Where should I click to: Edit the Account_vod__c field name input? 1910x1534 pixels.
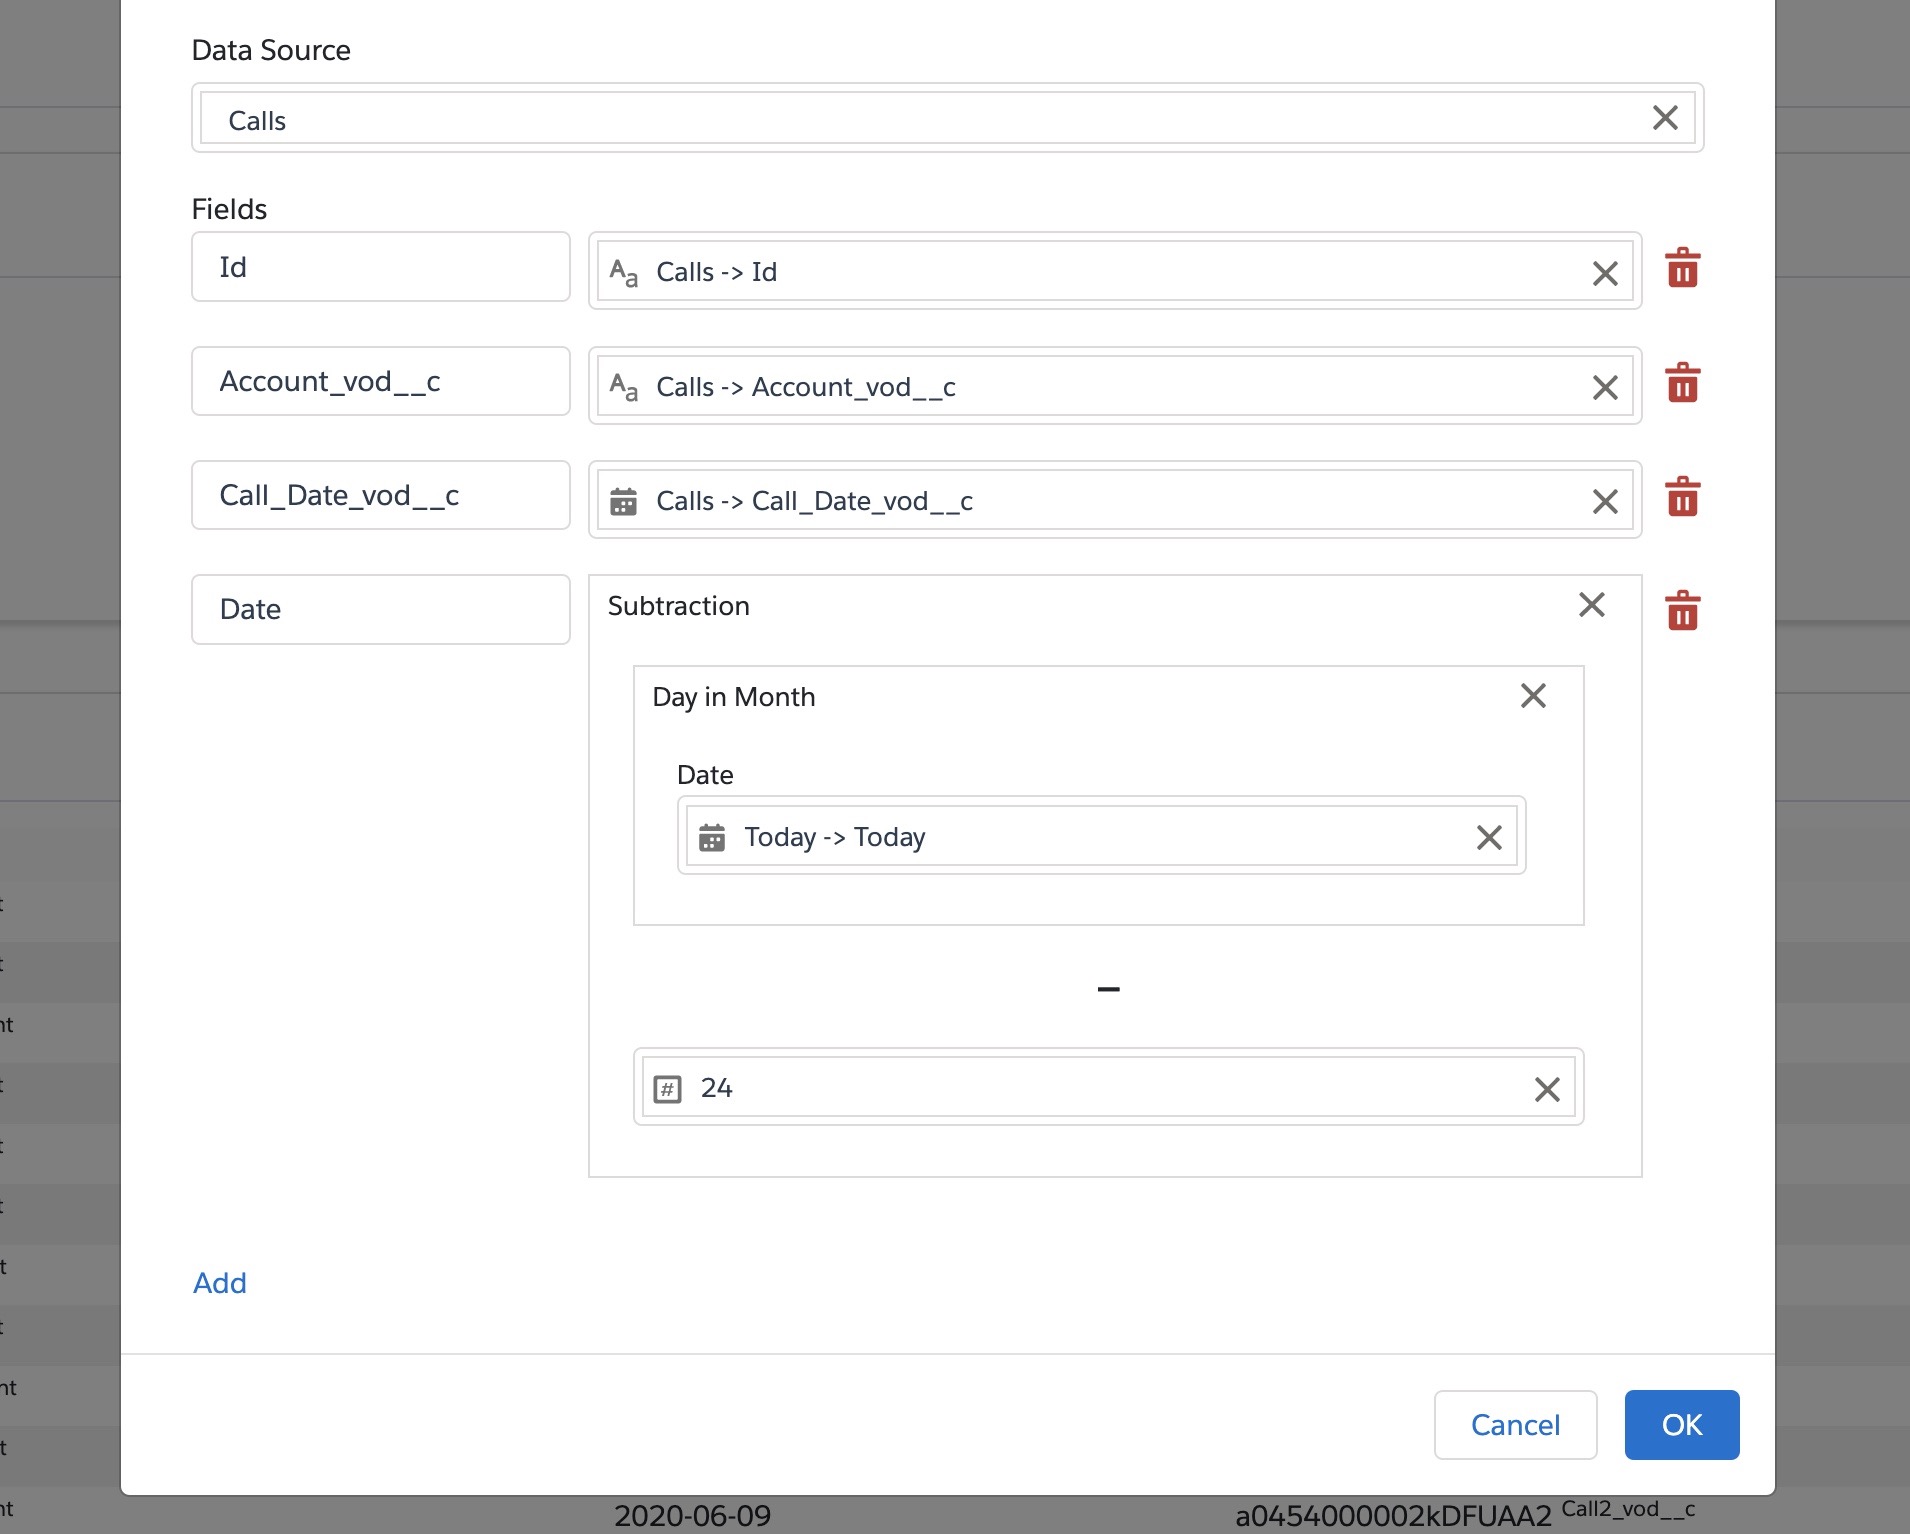(x=380, y=382)
